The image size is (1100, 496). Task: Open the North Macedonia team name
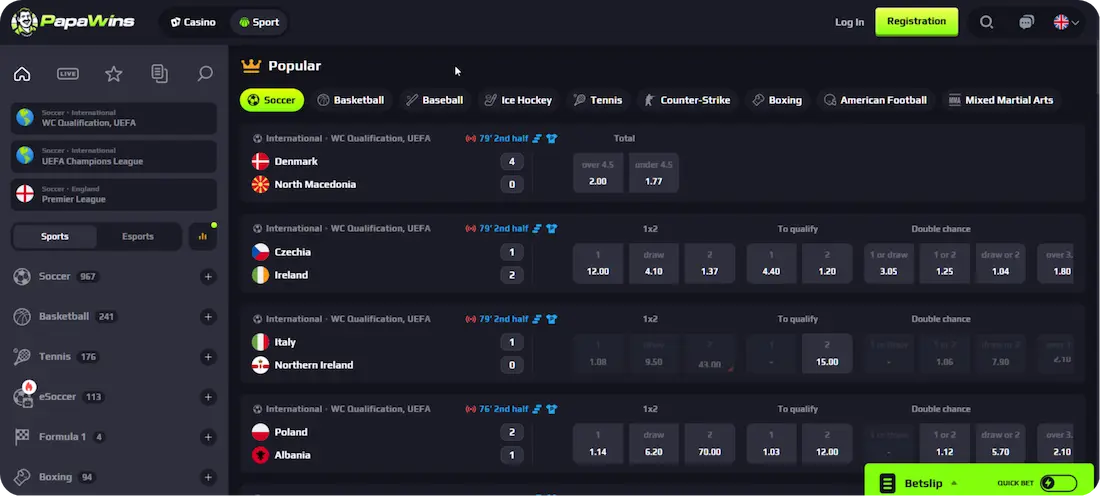(x=315, y=185)
